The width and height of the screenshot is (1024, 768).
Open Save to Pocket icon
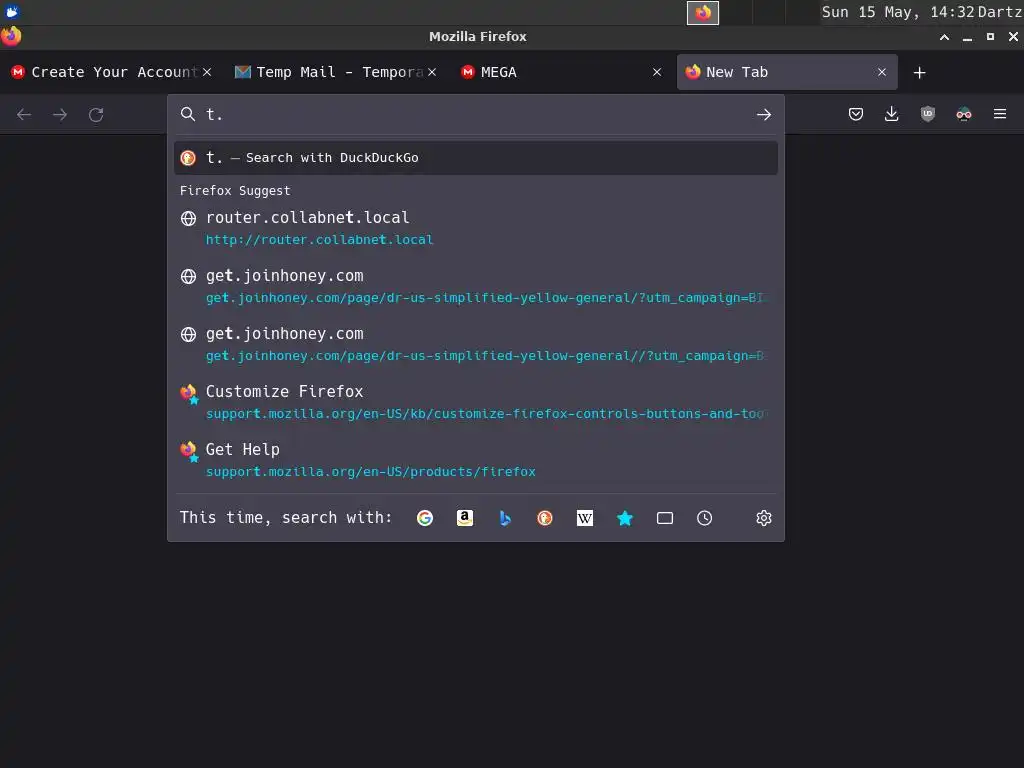tap(856, 114)
